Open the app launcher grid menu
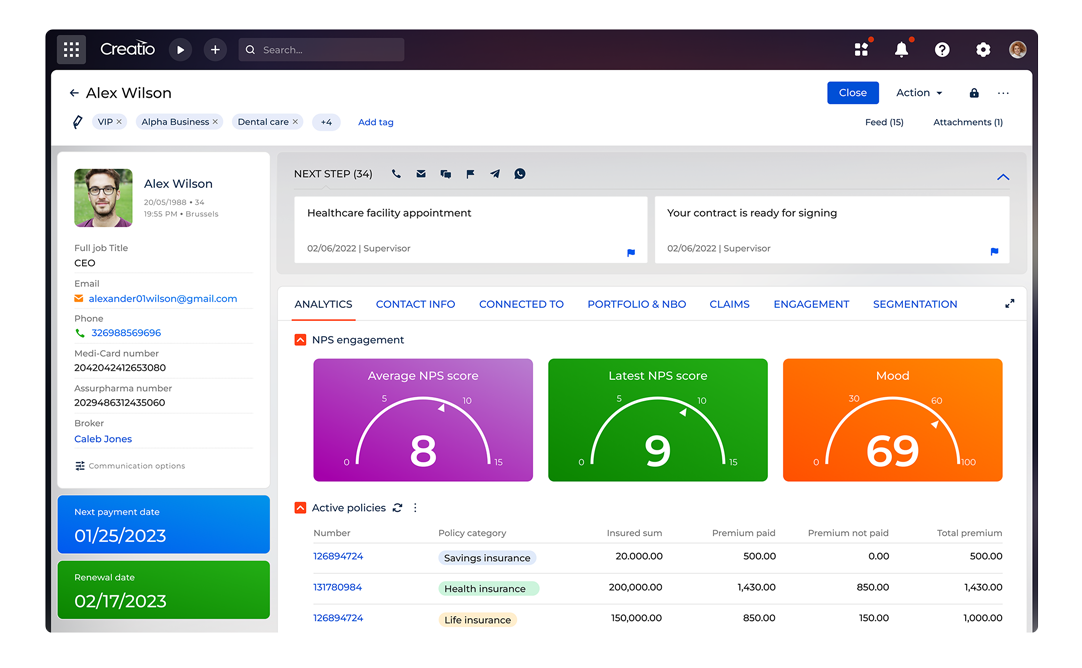The height and width of the screenshot is (668, 1082). 71,50
